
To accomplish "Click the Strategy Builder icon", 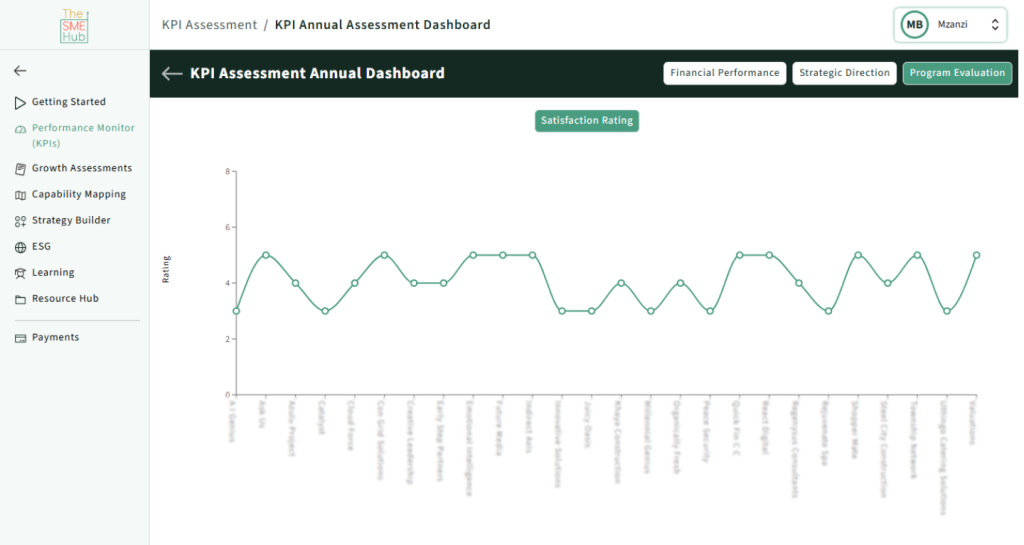I will point(20,221).
